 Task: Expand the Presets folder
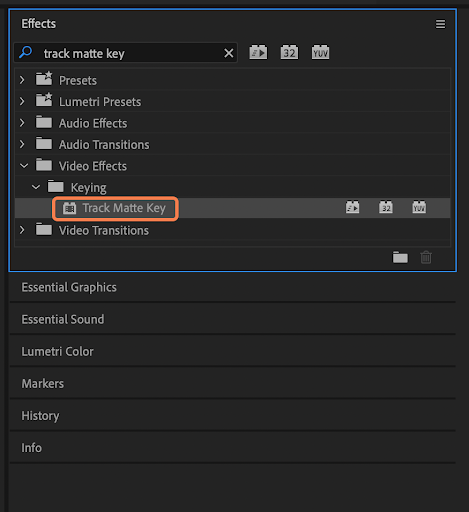tap(22, 80)
